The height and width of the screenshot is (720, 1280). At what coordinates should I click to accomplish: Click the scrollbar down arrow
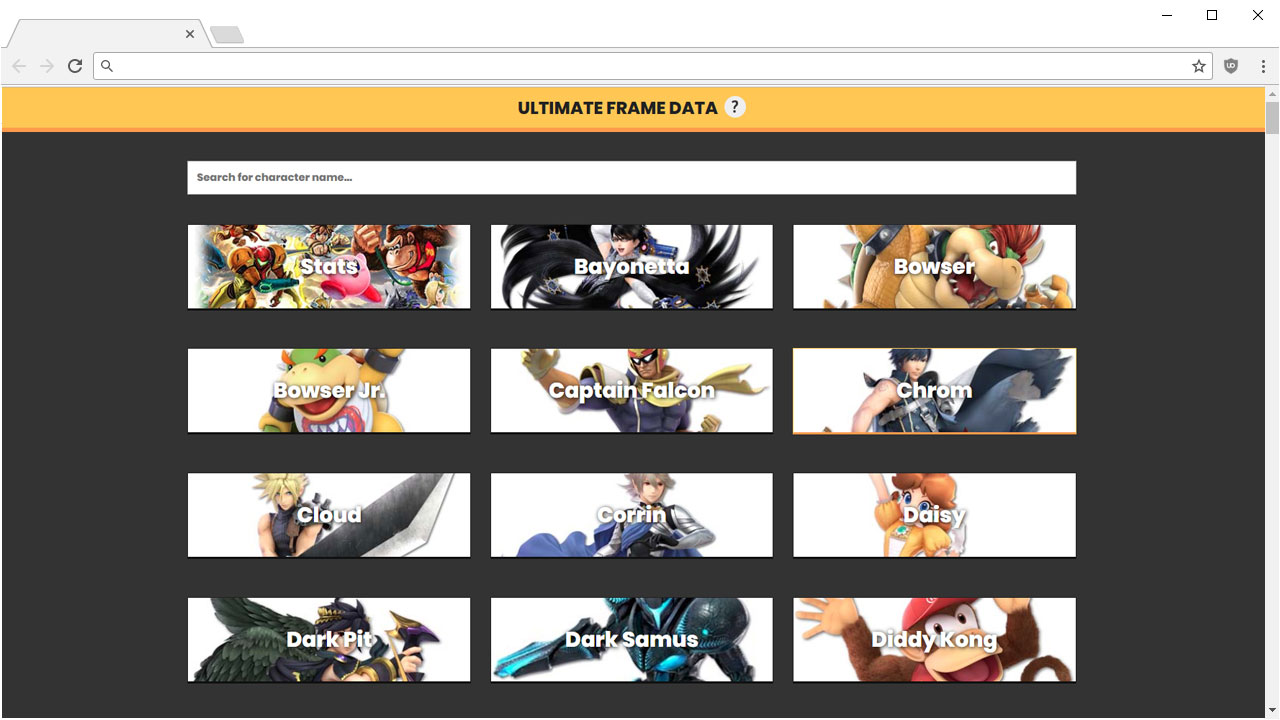pos(1272,711)
